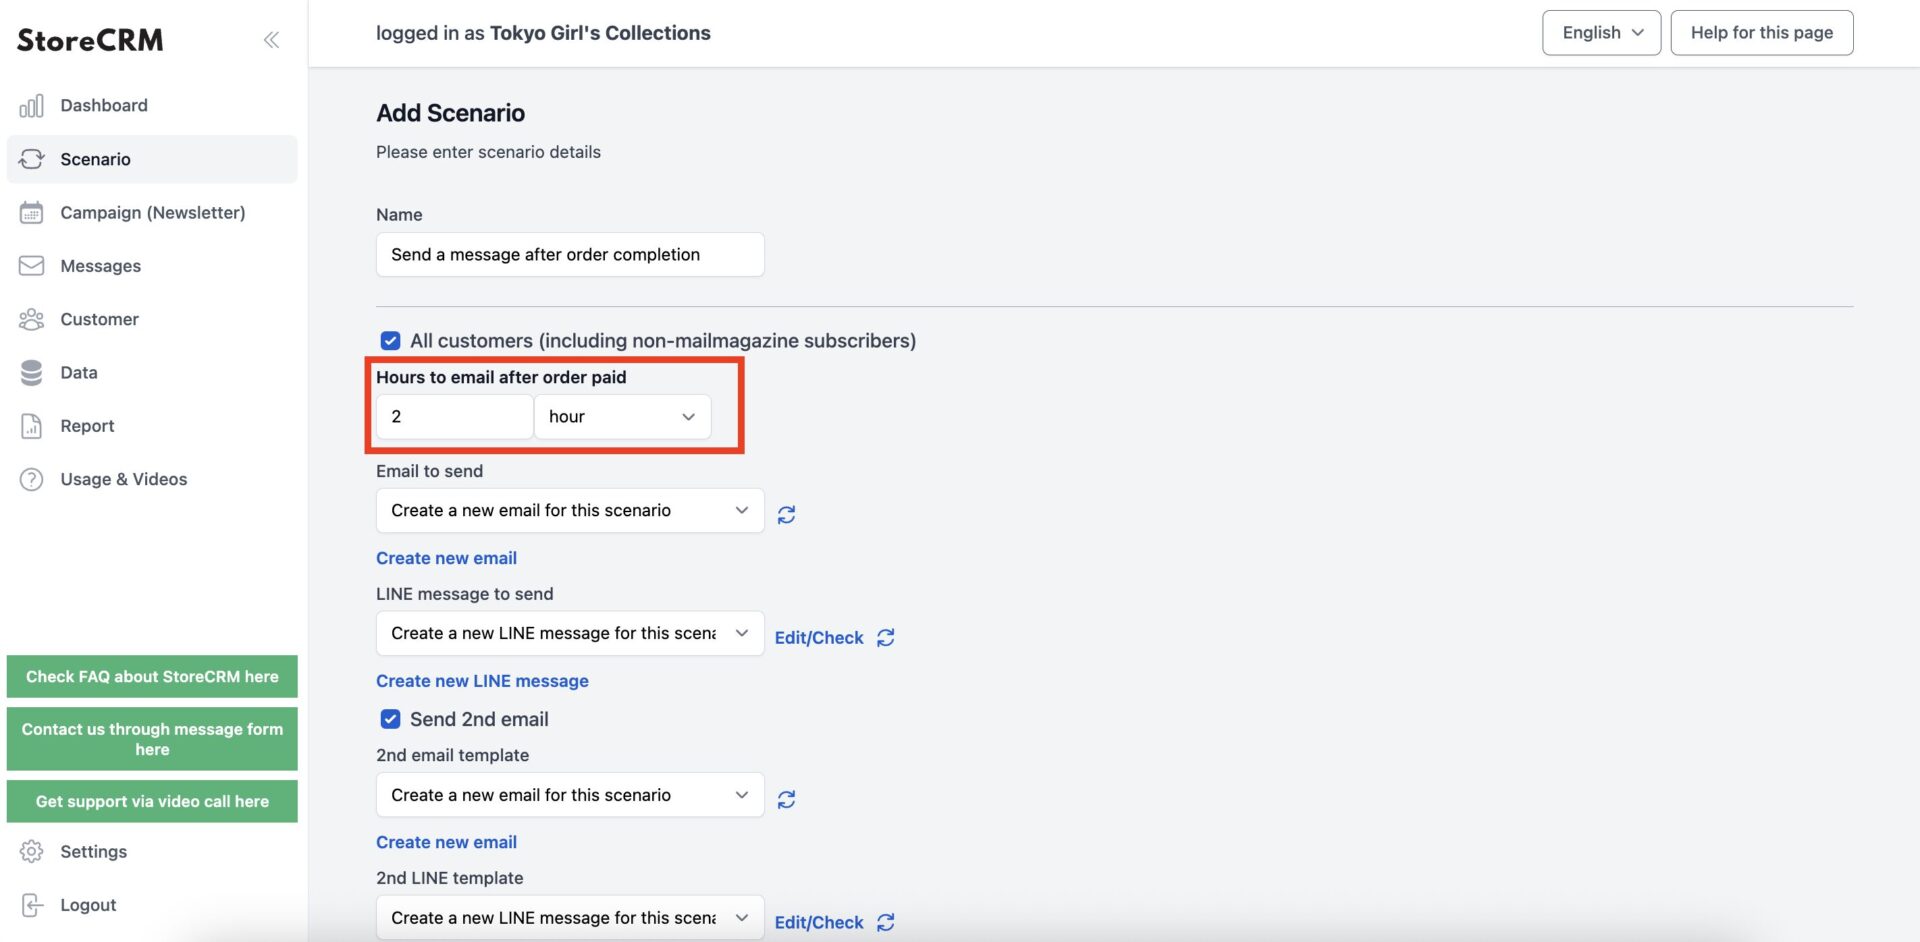Click the Dashboard bar chart icon

click(32, 106)
